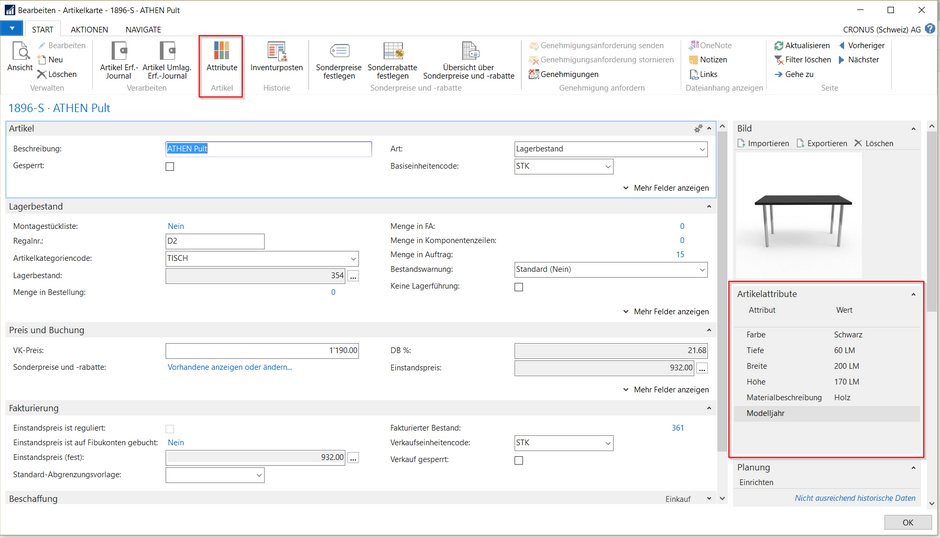Click the Bearbeiten edit action
940x538 pixels.
(62, 46)
